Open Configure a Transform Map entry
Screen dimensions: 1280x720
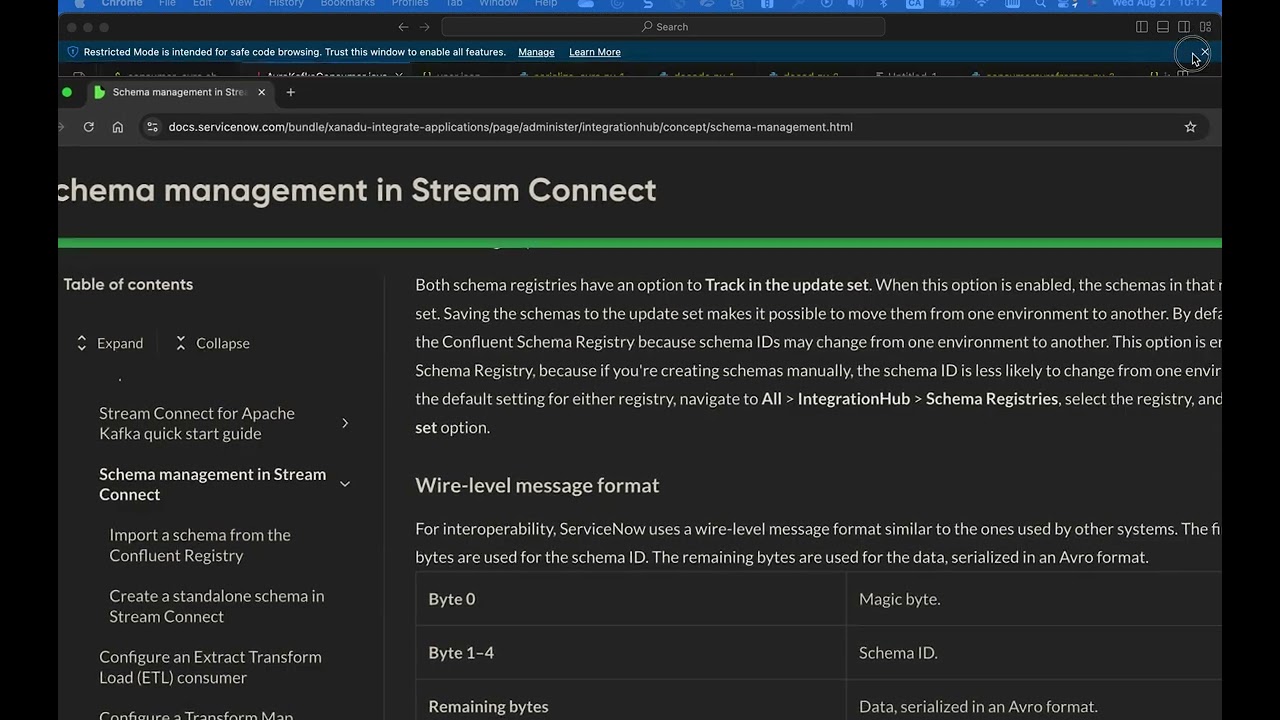pos(196,714)
